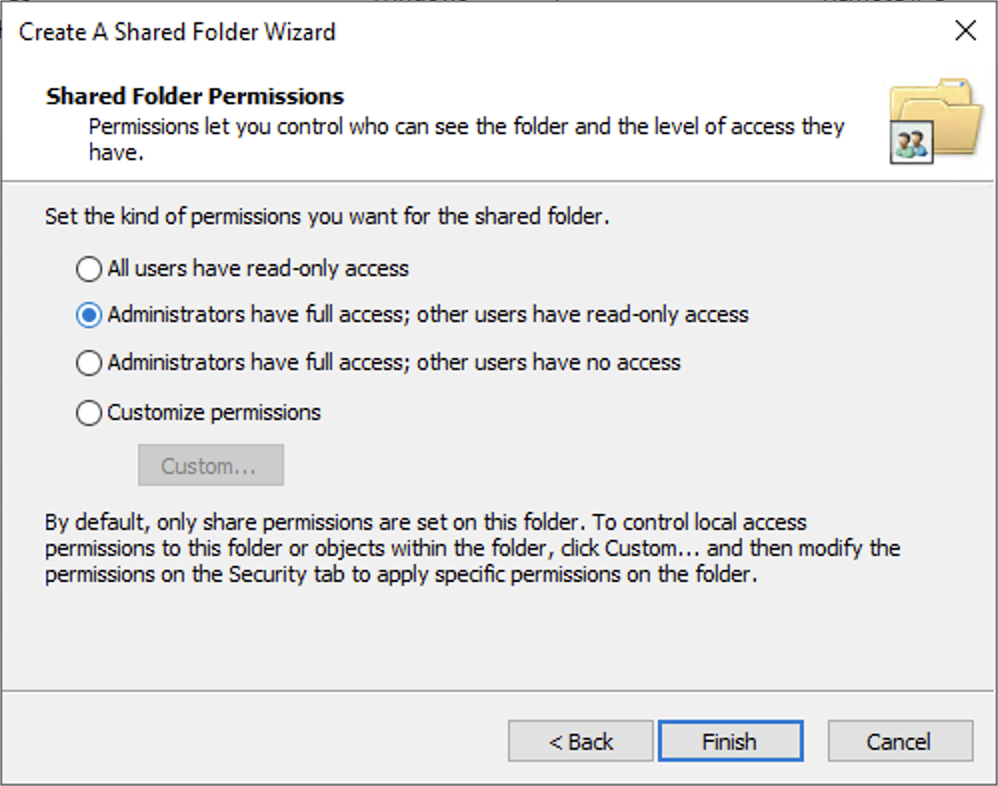This screenshot has height=786, width=998.
Task: Click Finish to complete the wizard
Action: pos(729,742)
